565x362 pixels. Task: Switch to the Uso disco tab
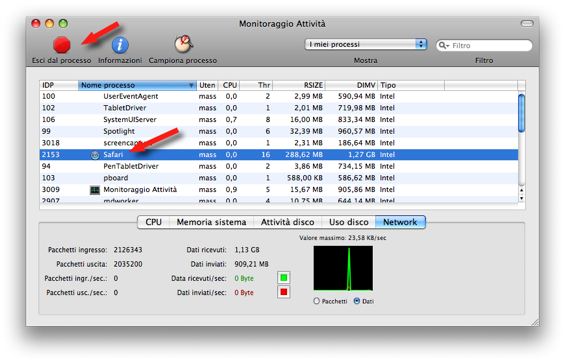pyautogui.click(x=348, y=222)
